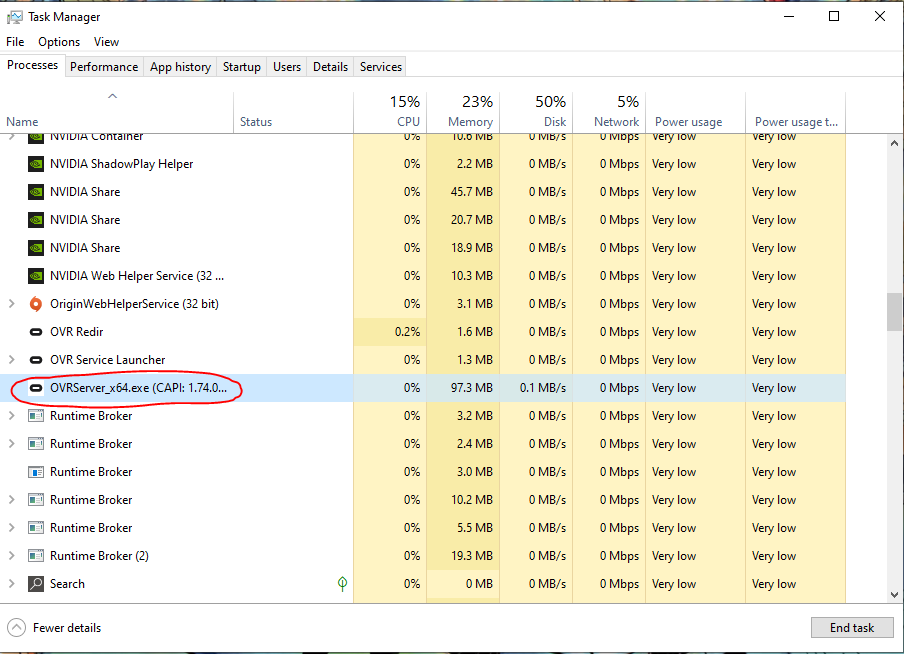Sort by the Disk column header

coord(536,112)
